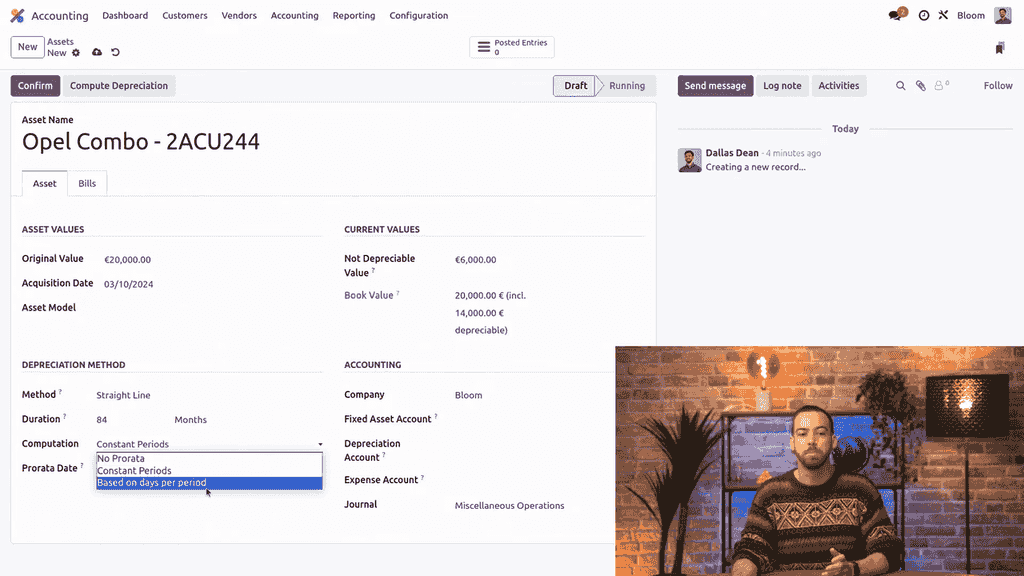Switch to the Bills tab
The image size is (1024, 576).
click(87, 184)
